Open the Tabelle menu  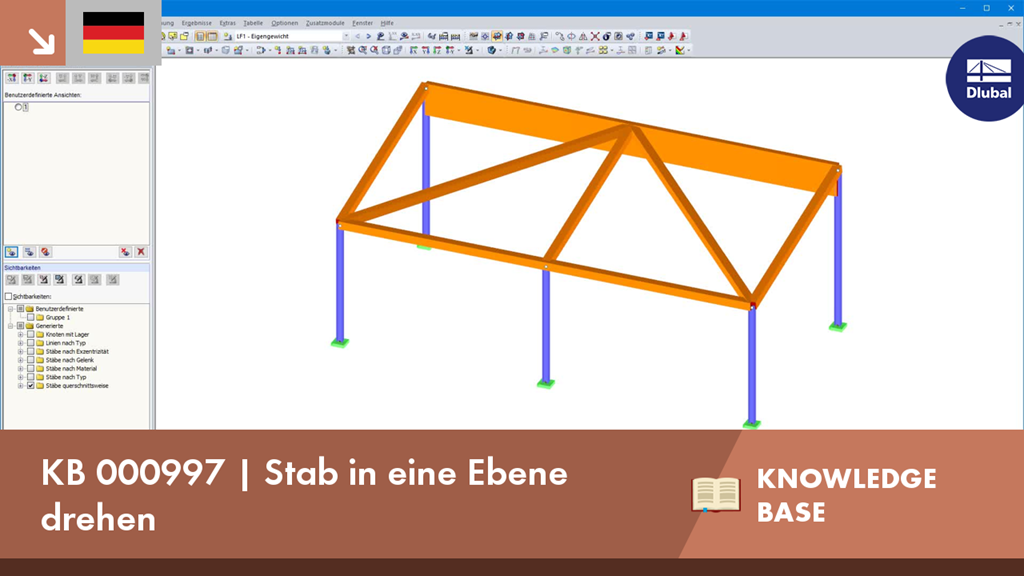tap(253, 23)
